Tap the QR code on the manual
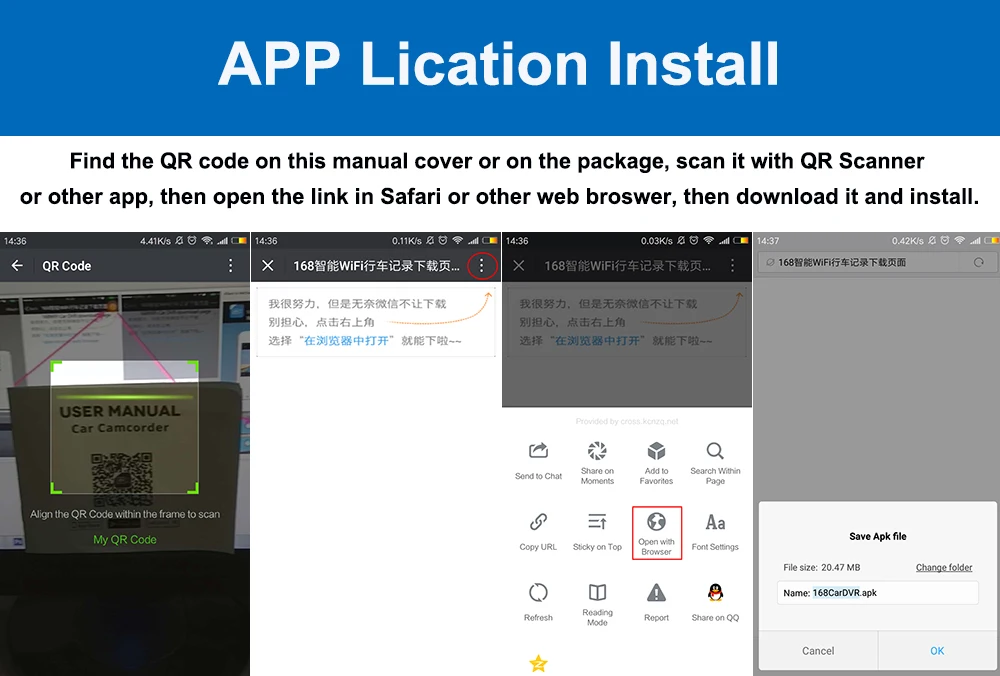Image resolution: width=1000 pixels, height=676 pixels. 122,478
